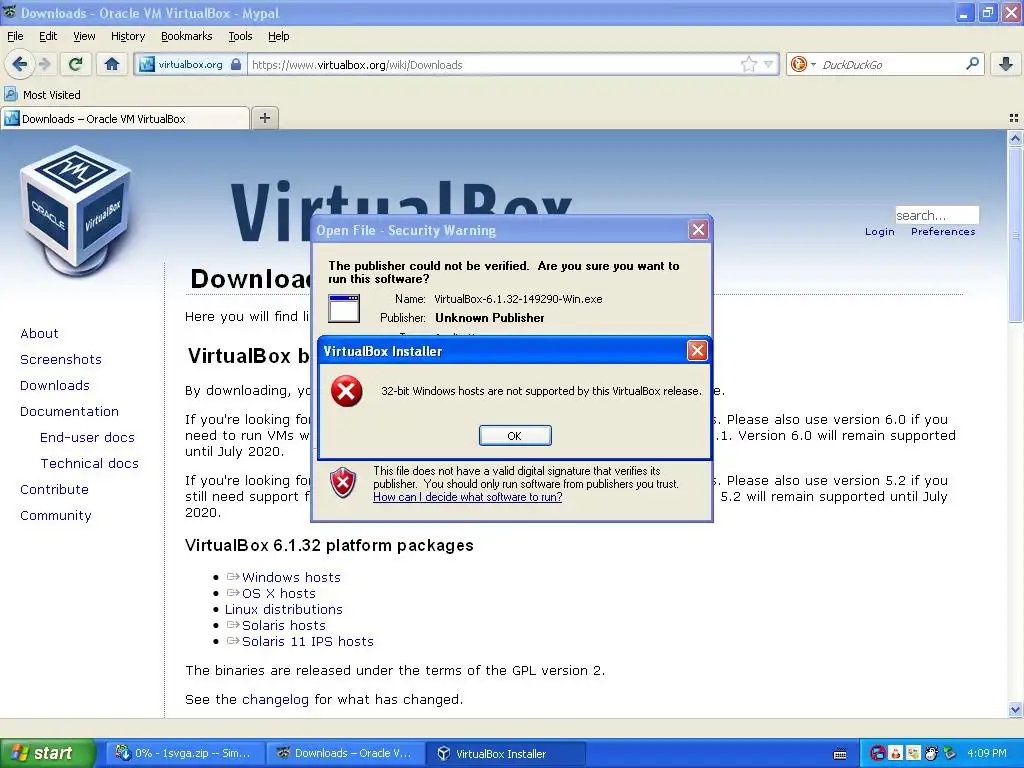Image resolution: width=1024 pixels, height=768 pixels.
Task: Open the Preferences link
Action: click(x=943, y=231)
